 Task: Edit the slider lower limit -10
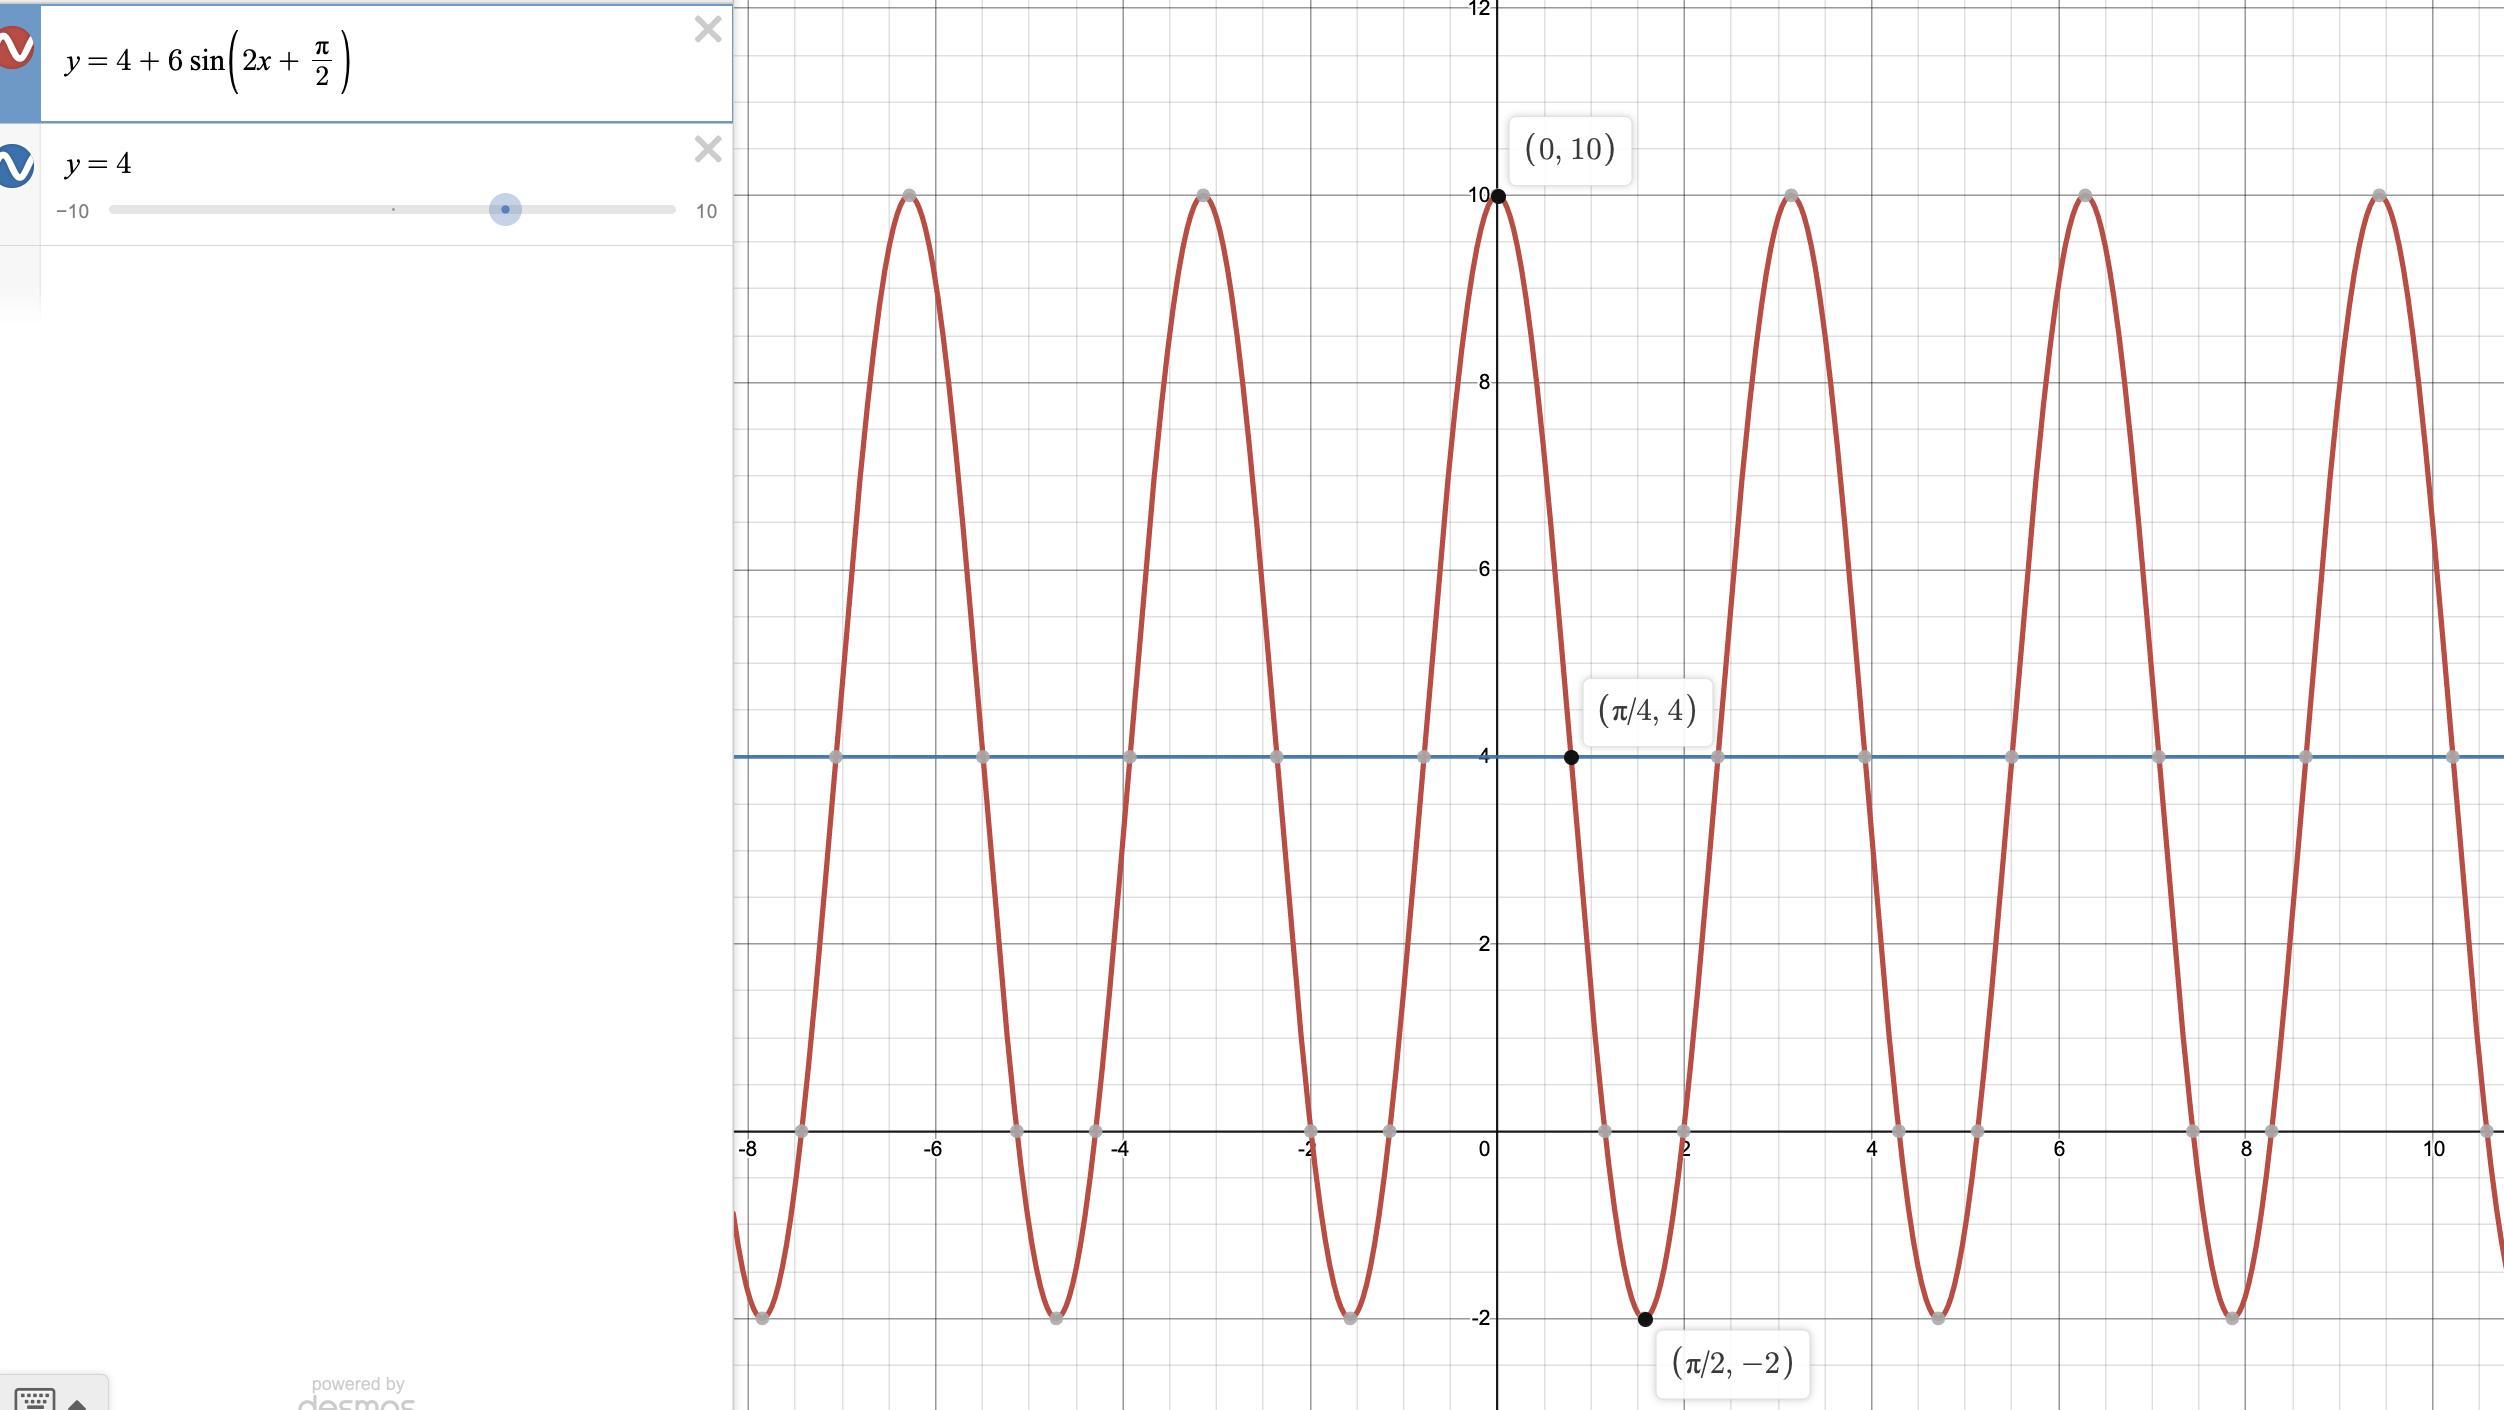[x=73, y=212]
